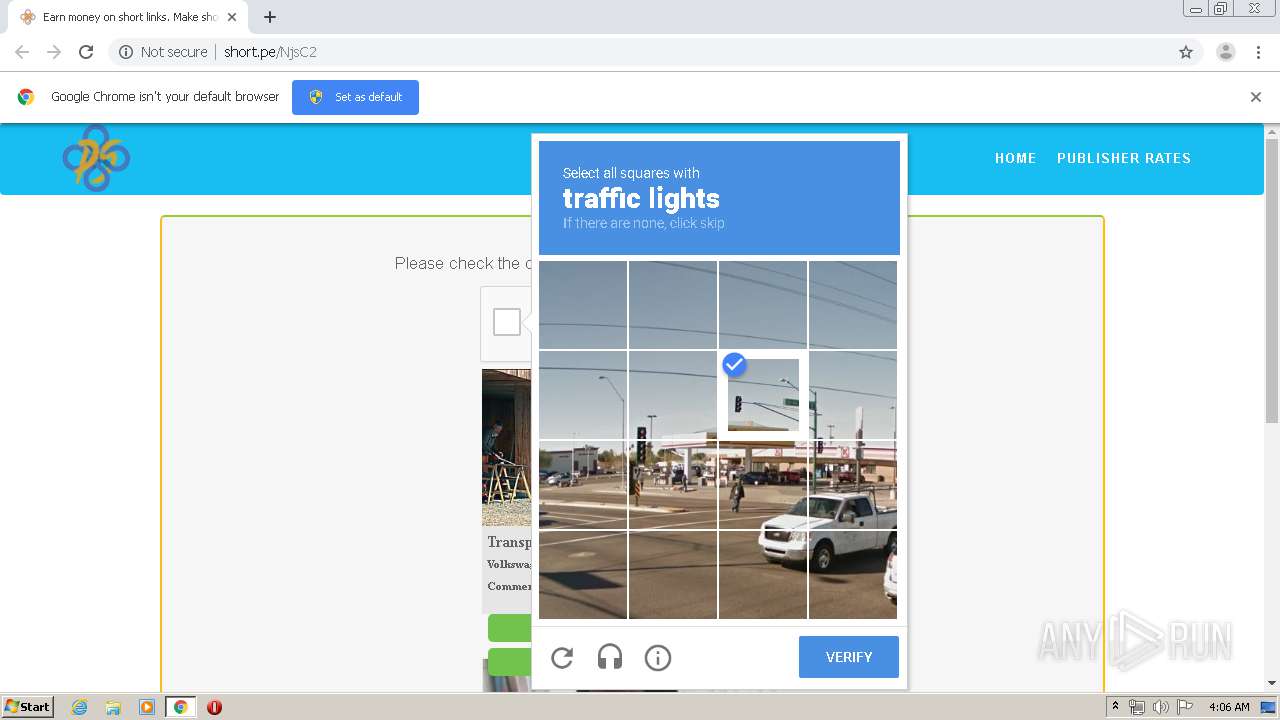Screen dimensions: 1280x720
Task: Open a new tab with plus button
Action: pyautogui.click(x=270, y=17)
